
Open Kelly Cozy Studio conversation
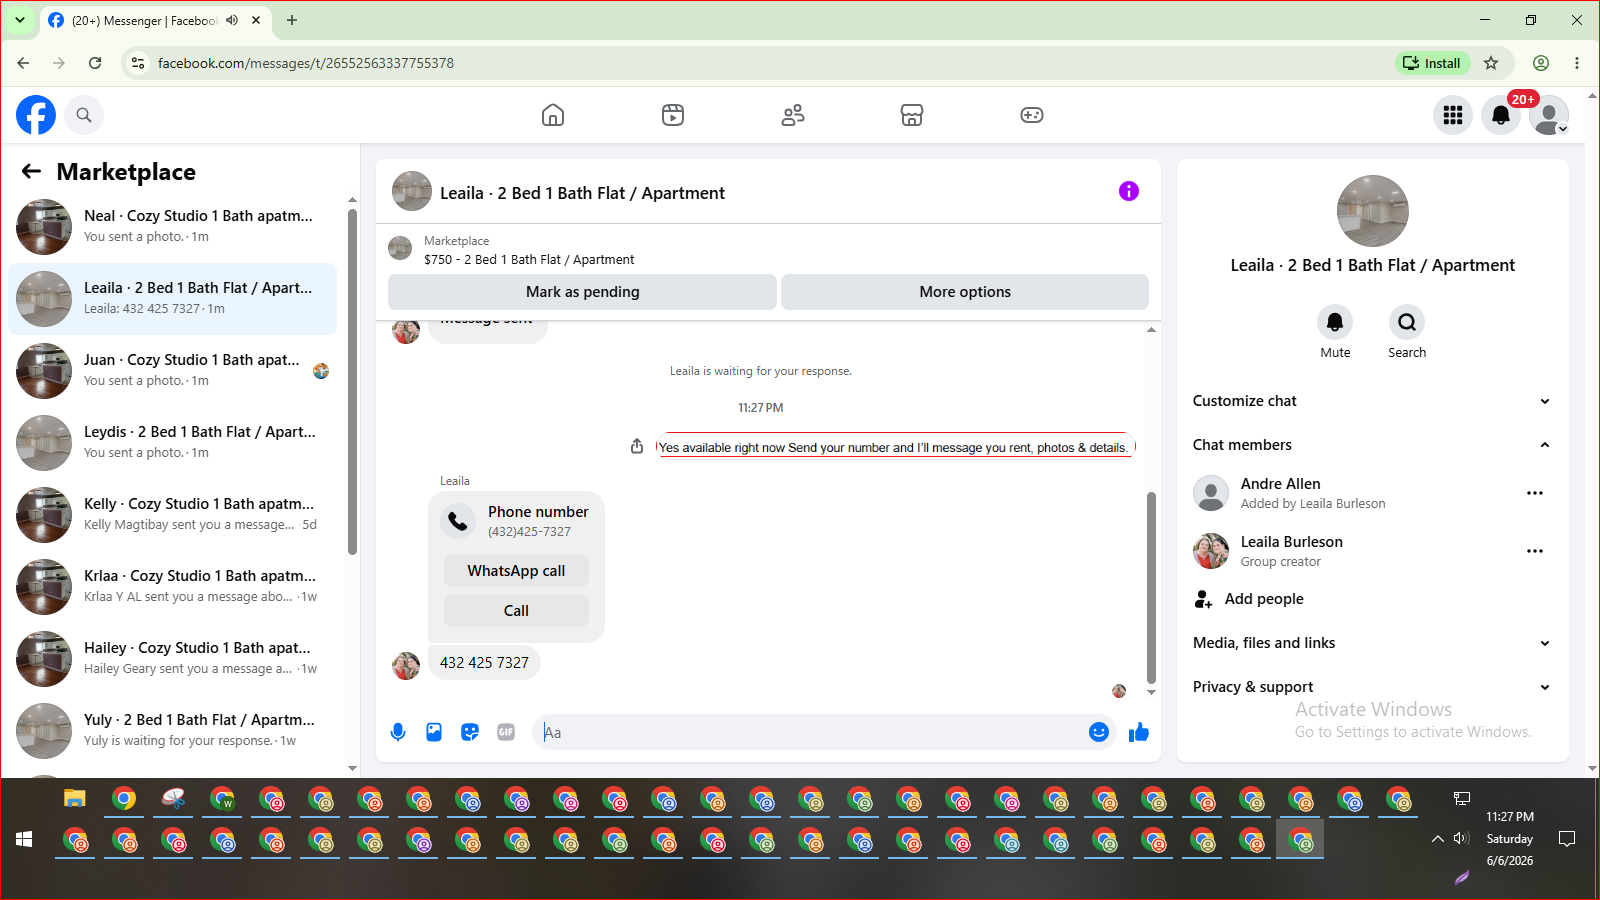pyautogui.click(x=172, y=515)
